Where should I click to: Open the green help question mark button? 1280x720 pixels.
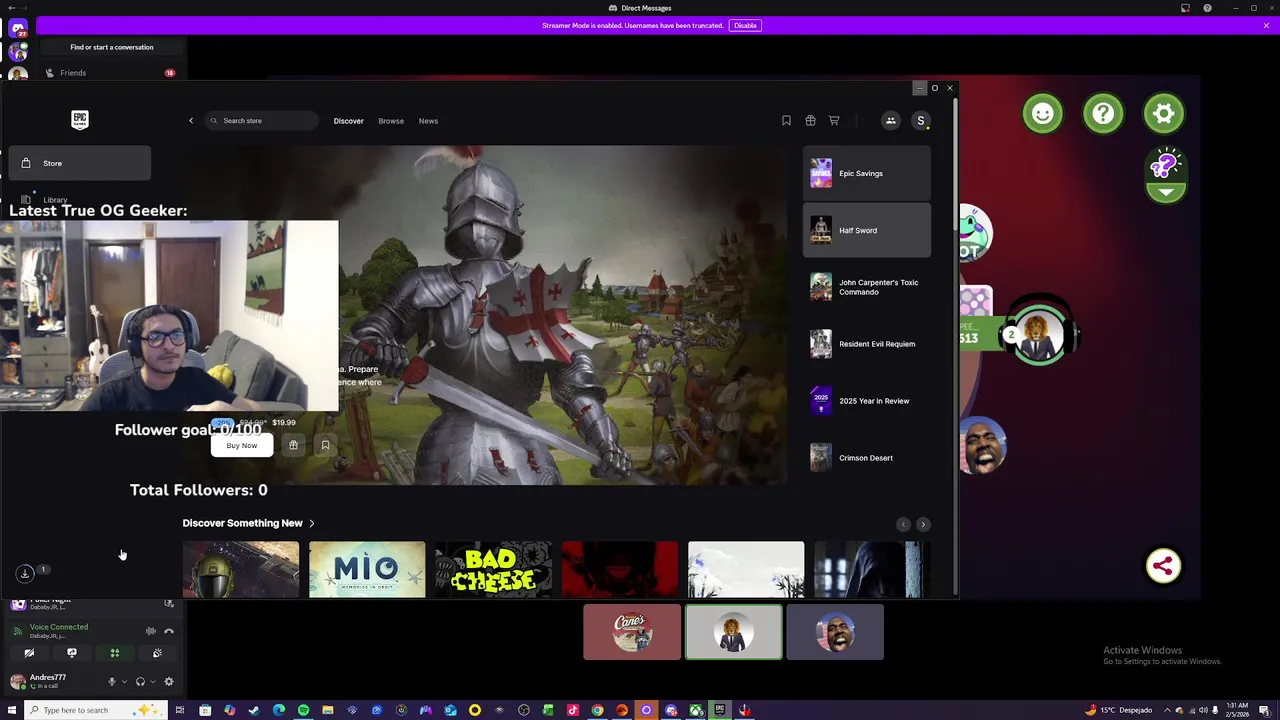[x=1103, y=114]
